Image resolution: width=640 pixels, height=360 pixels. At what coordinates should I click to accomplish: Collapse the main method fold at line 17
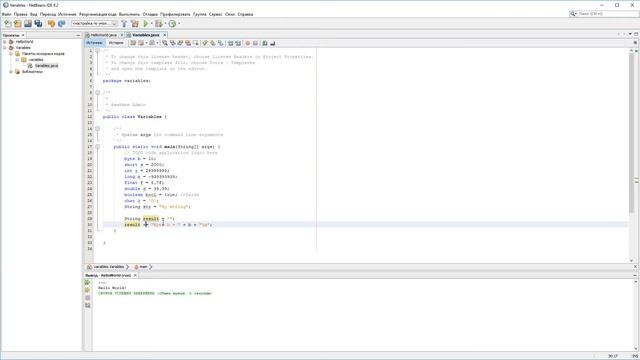click(98, 147)
